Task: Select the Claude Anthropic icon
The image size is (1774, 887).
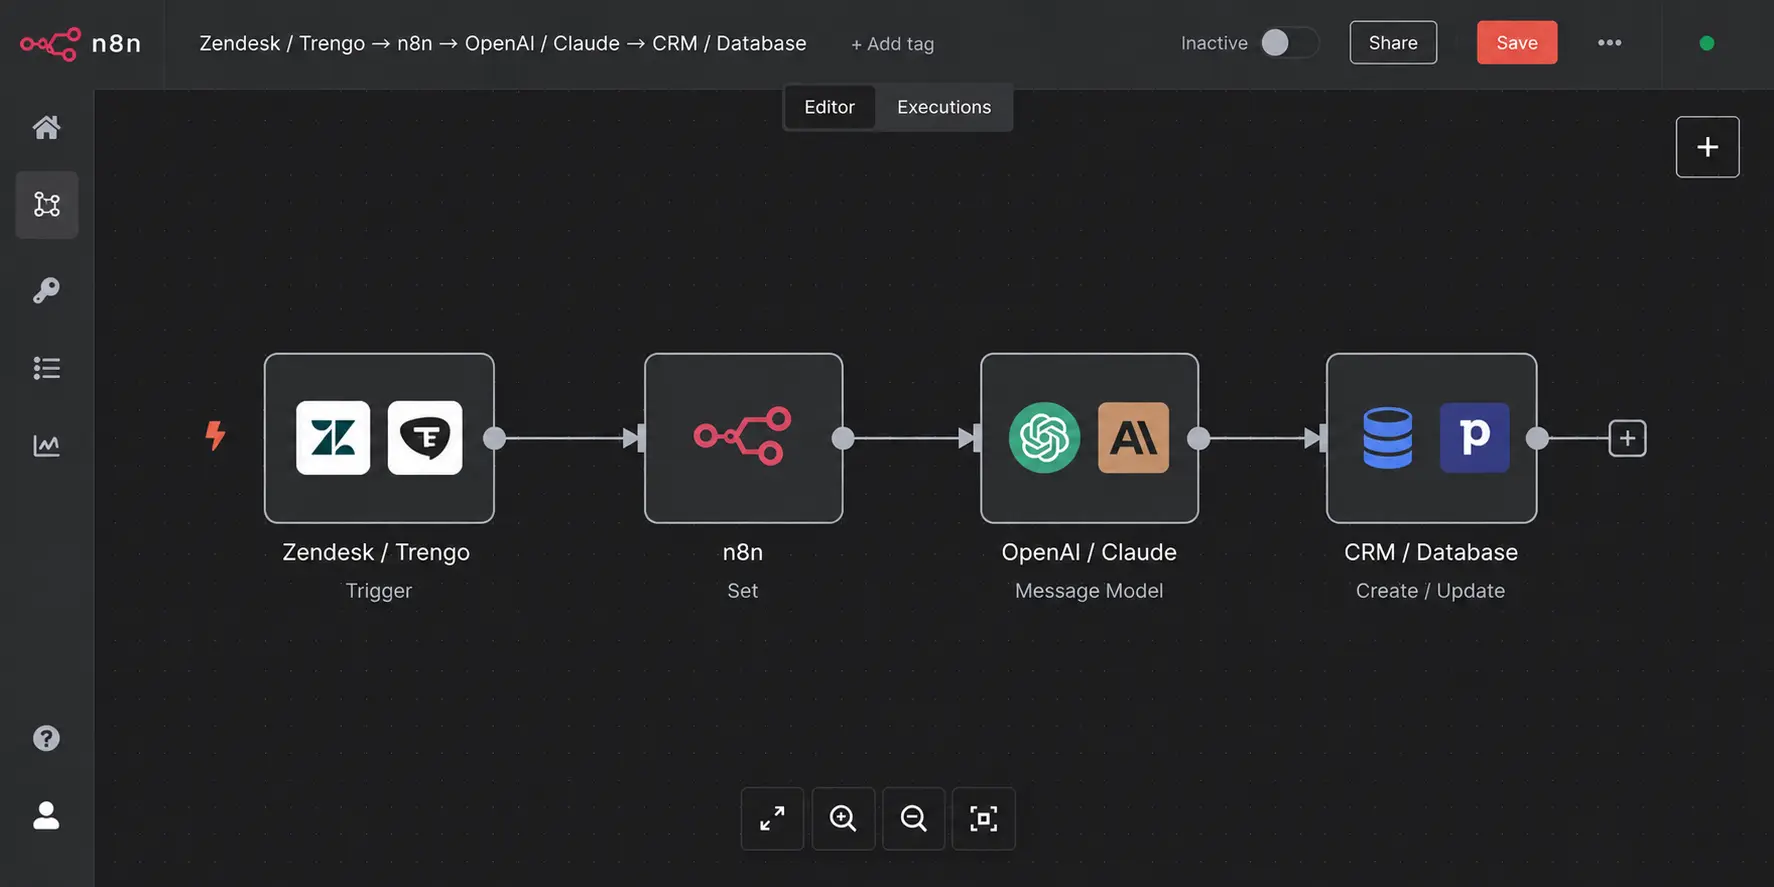Action: (1133, 438)
